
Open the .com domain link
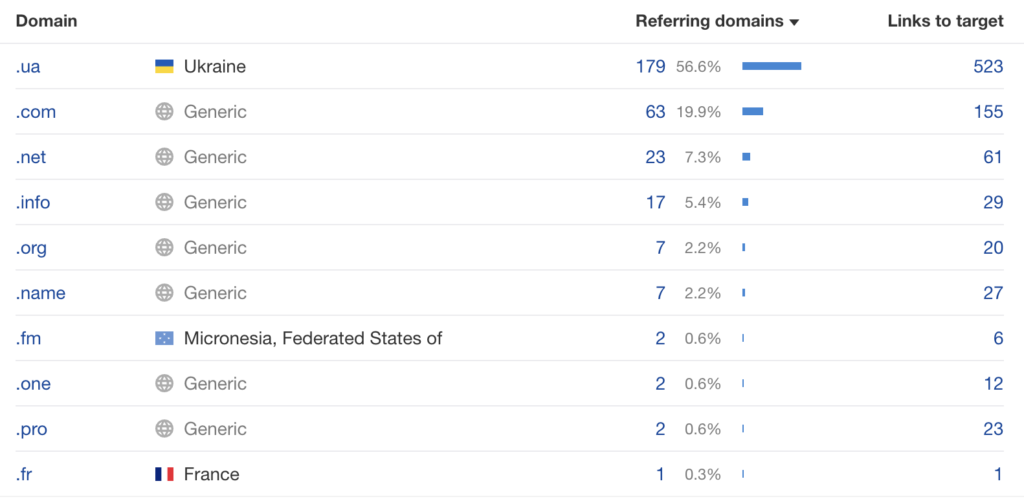tap(36, 112)
